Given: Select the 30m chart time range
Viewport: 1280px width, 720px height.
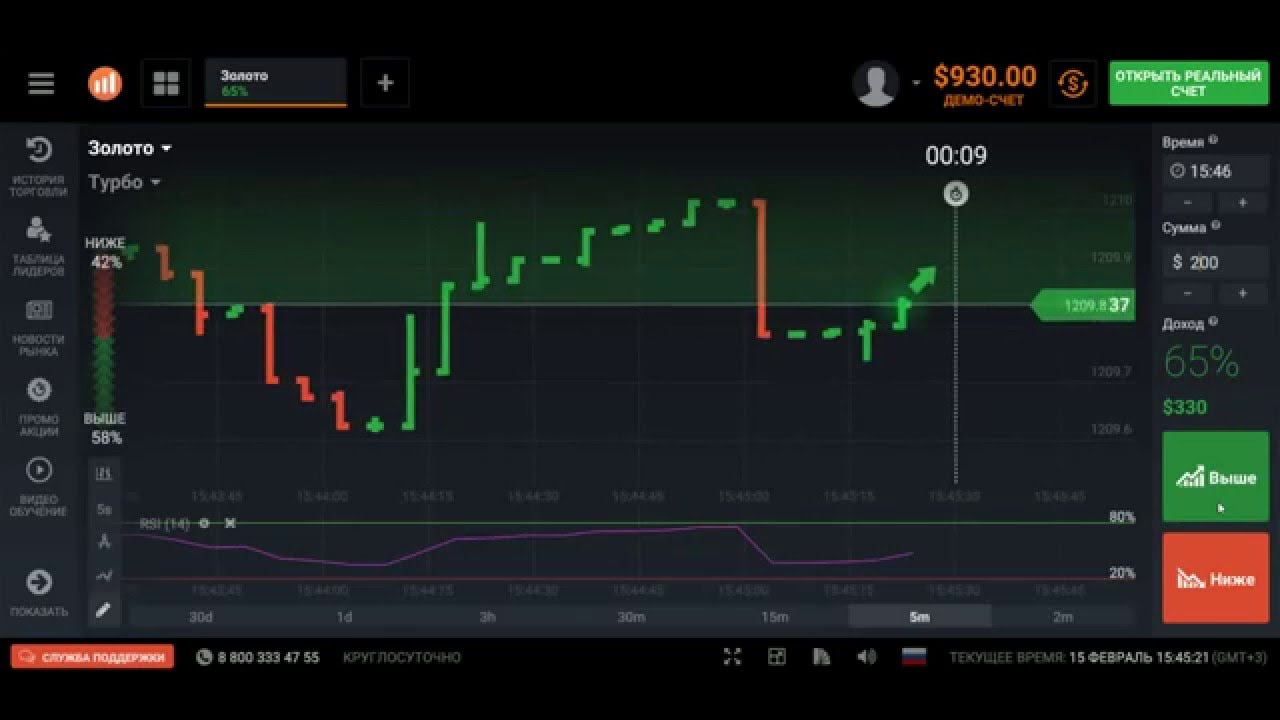Looking at the screenshot, I should point(631,617).
